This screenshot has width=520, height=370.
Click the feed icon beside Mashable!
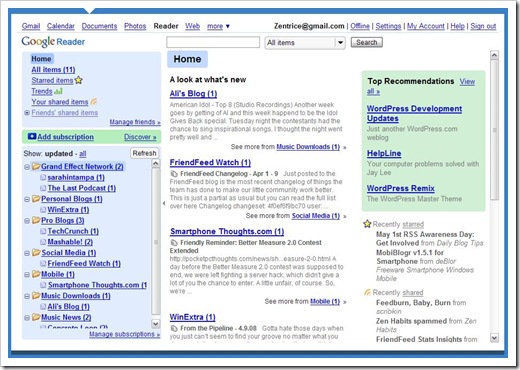pos(43,242)
